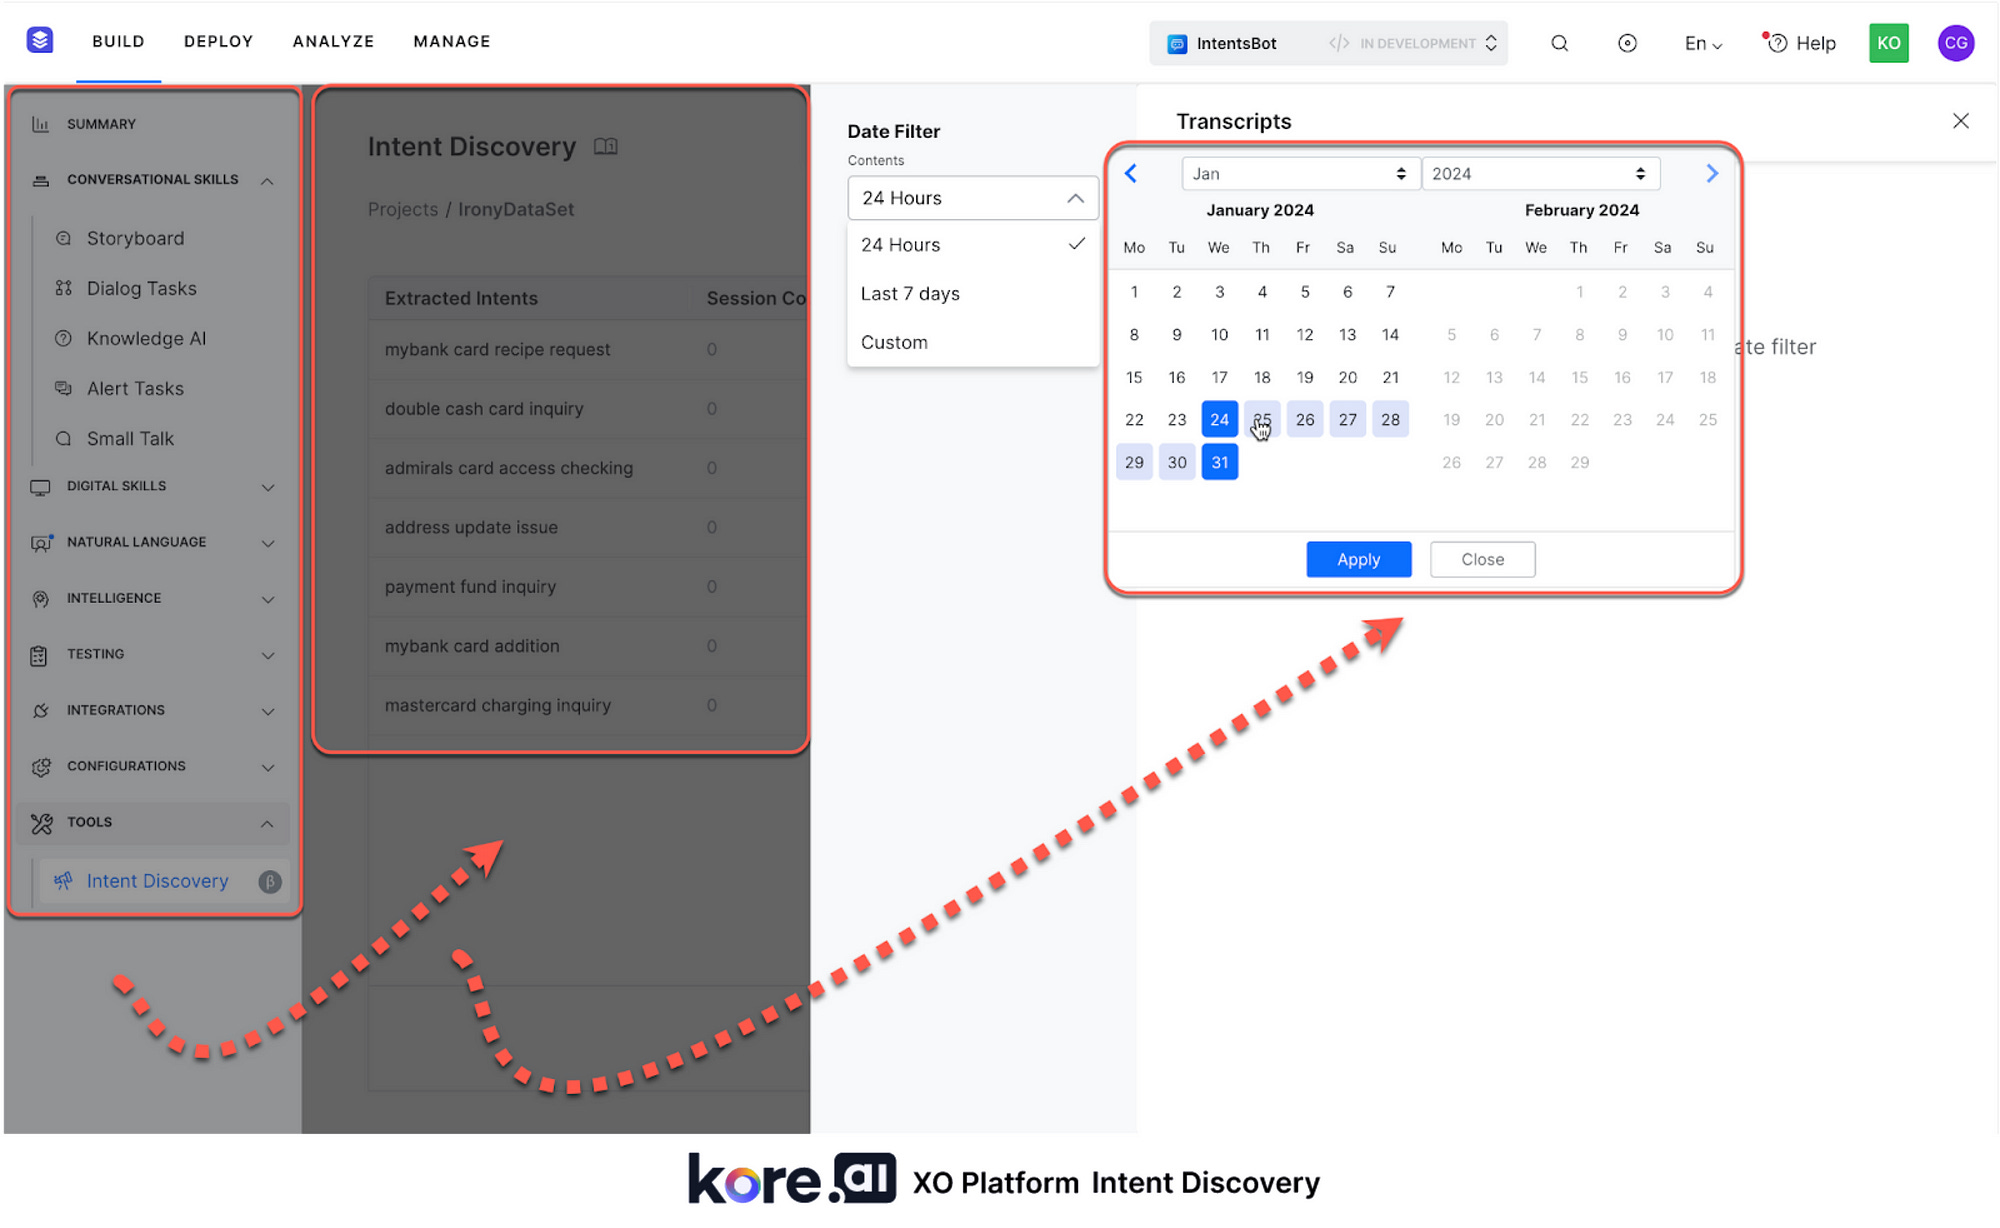2000x1228 pixels.
Task: Click the Summary chart icon in sidebar
Action: [41, 124]
